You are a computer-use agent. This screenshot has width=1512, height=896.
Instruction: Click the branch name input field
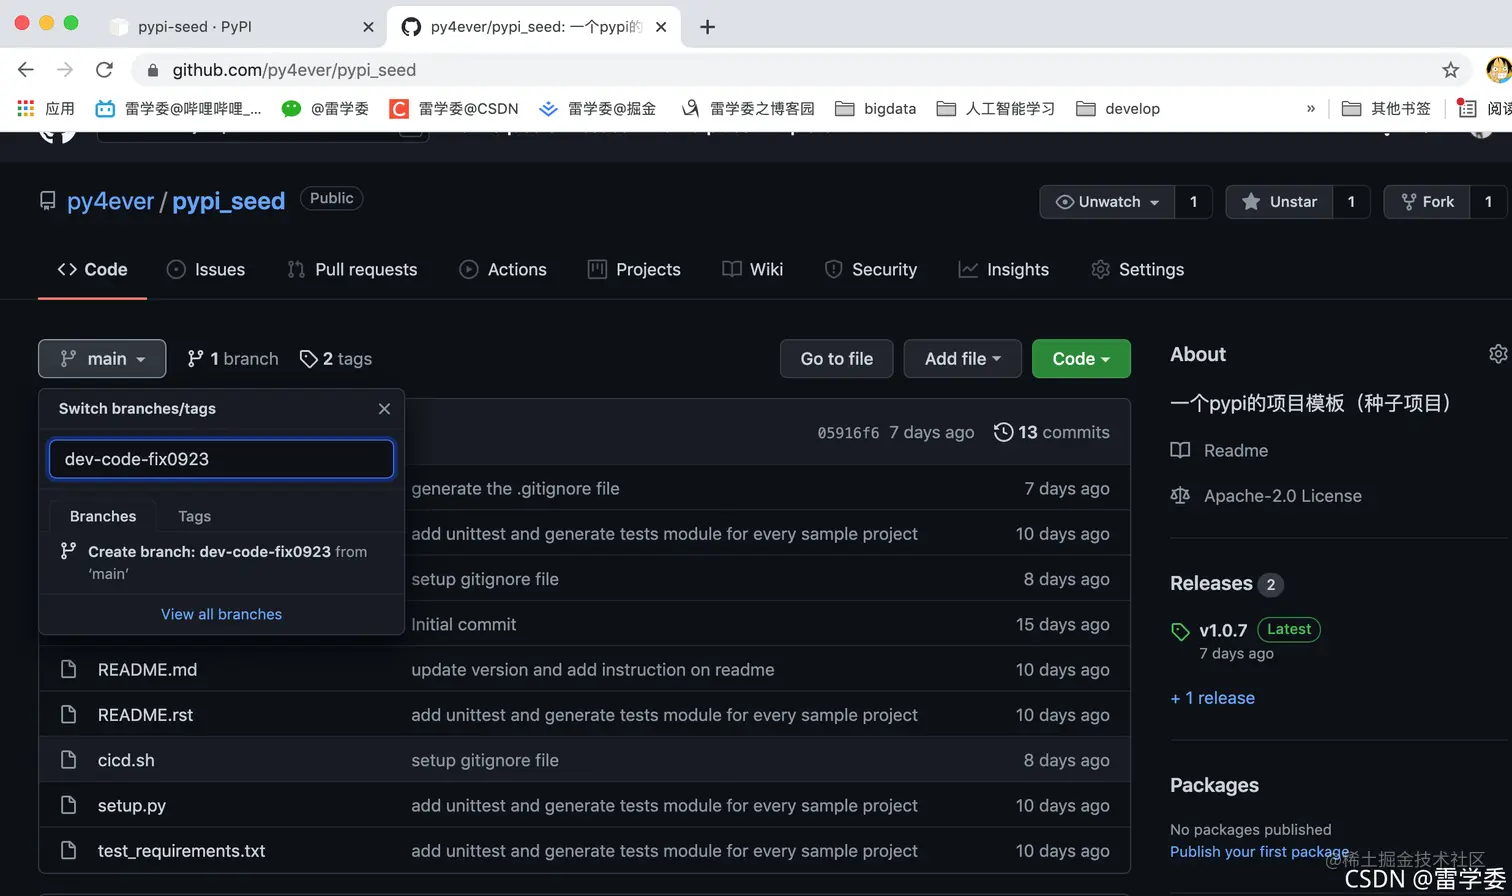click(221, 460)
